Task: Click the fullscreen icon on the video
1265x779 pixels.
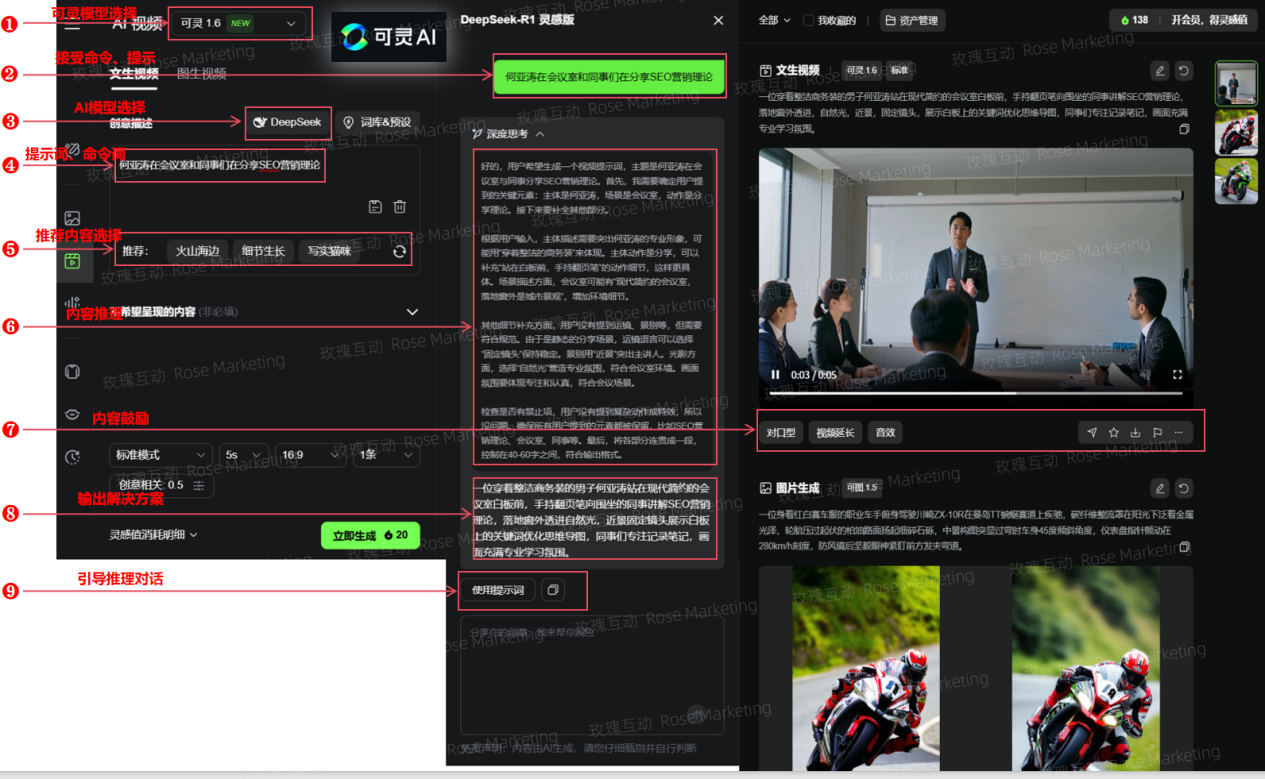Action: tap(1177, 375)
